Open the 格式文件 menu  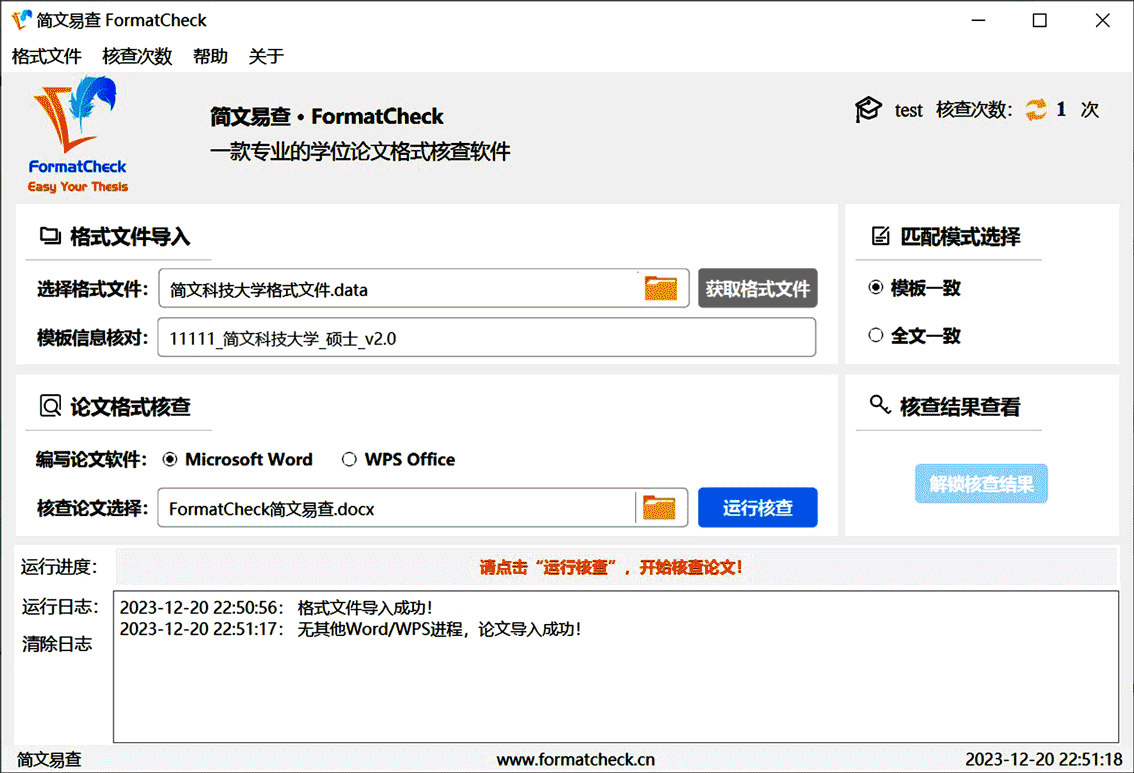47,56
